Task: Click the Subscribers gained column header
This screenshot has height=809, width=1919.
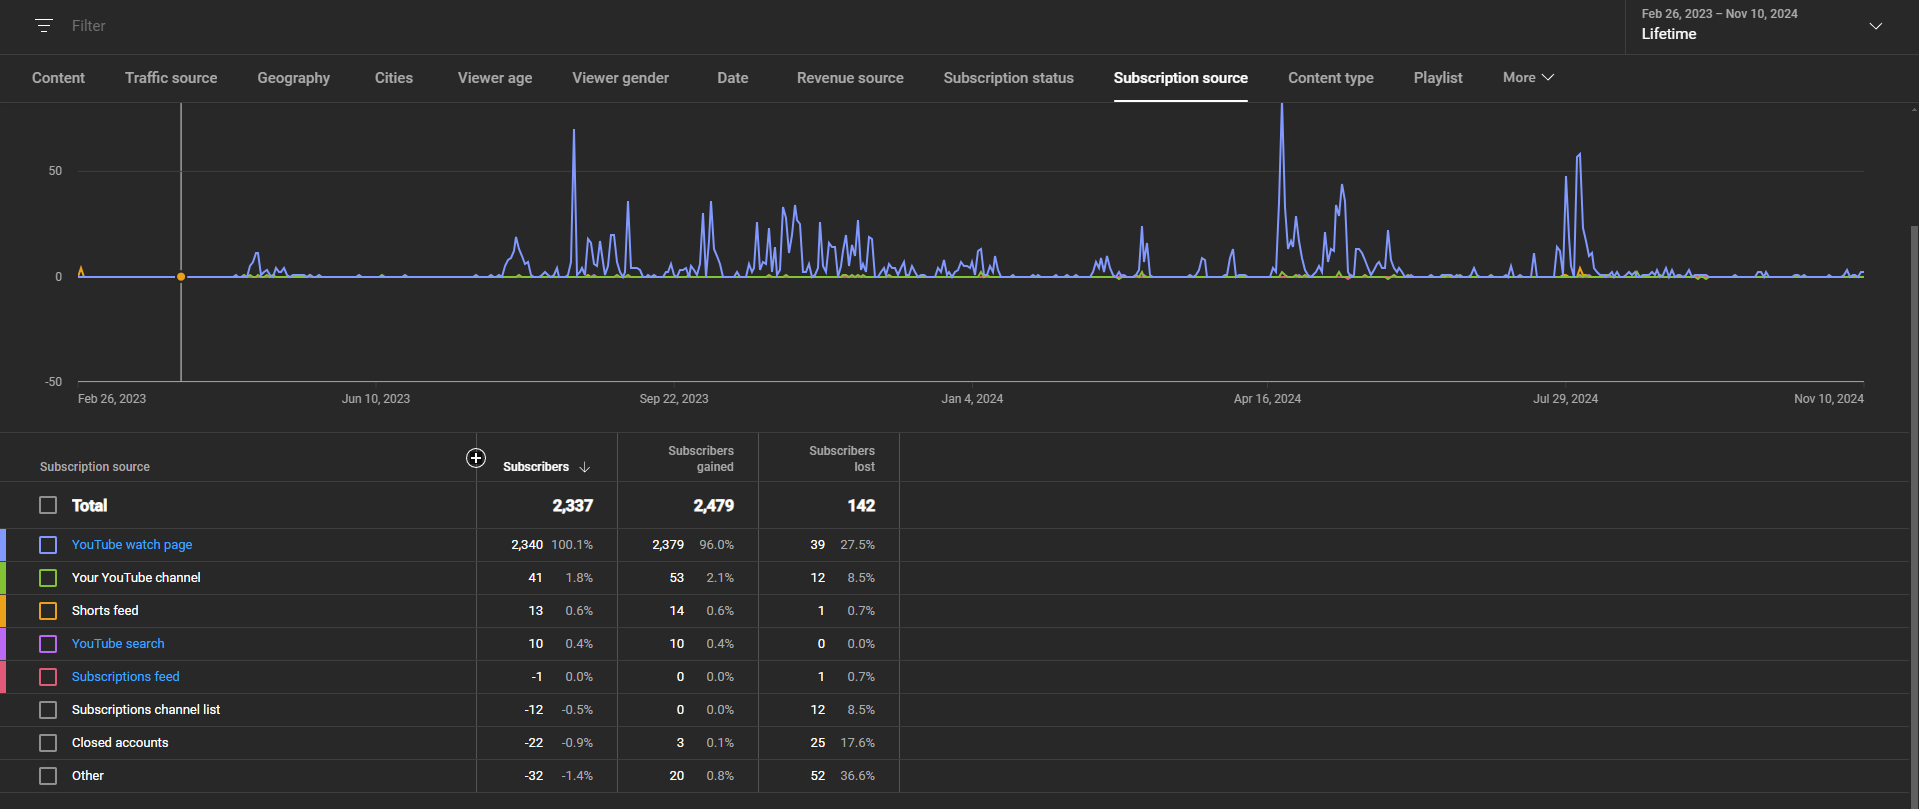Action: (700, 459)
